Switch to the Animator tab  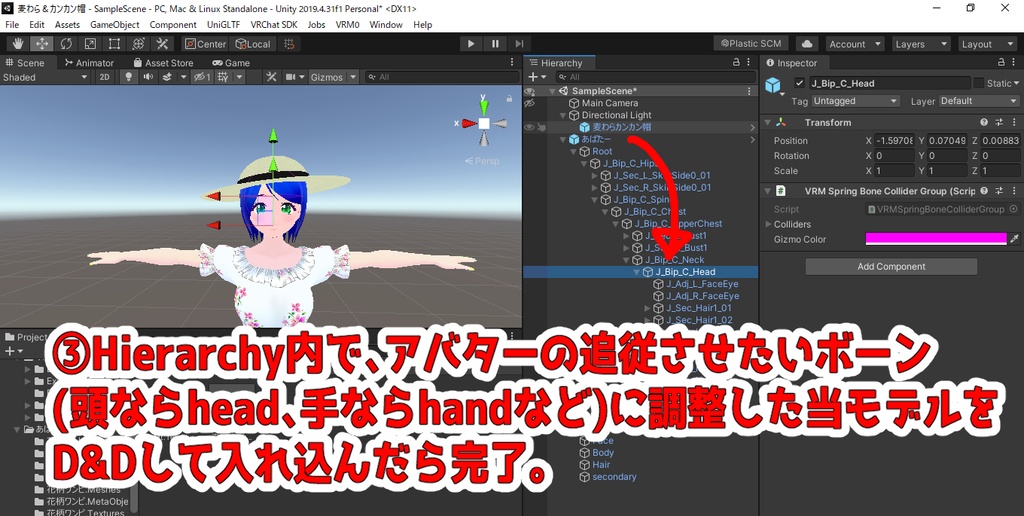coord(88,63)
